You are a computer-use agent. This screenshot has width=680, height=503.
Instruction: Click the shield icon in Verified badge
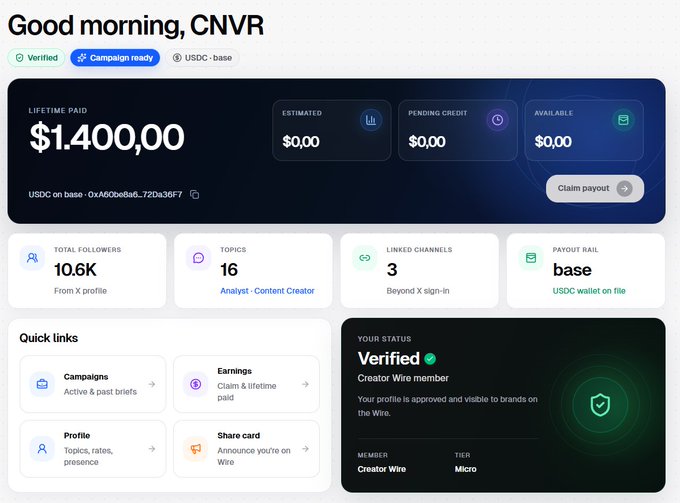20,58
